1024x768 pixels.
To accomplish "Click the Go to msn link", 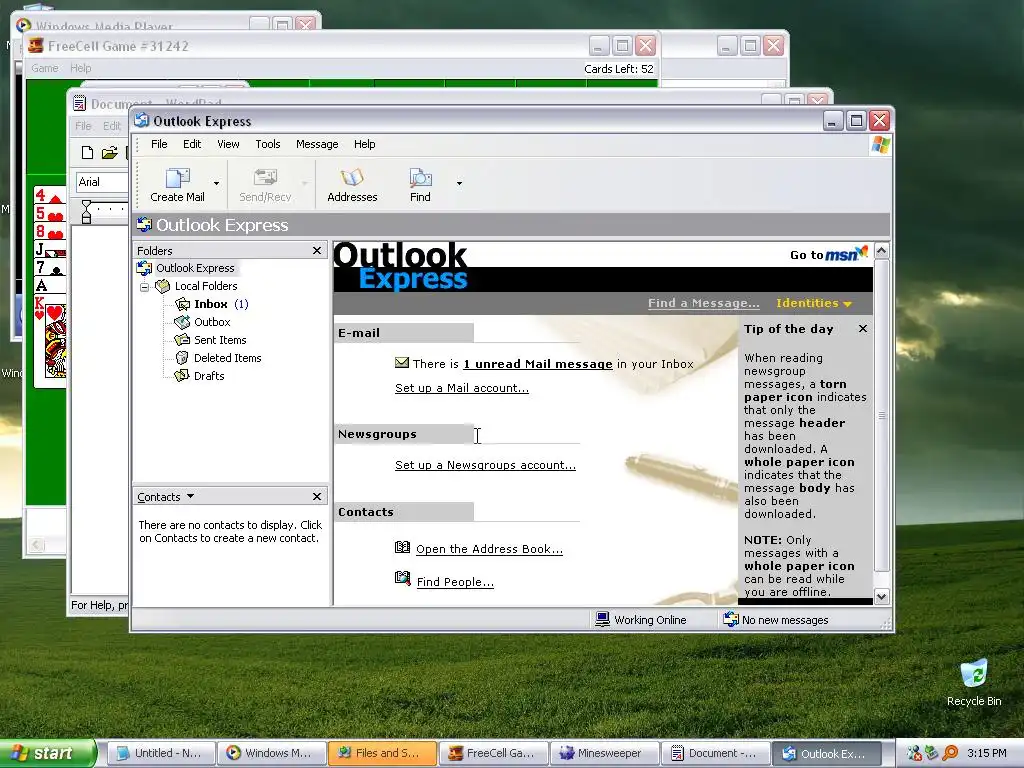I will click(829, 253).
